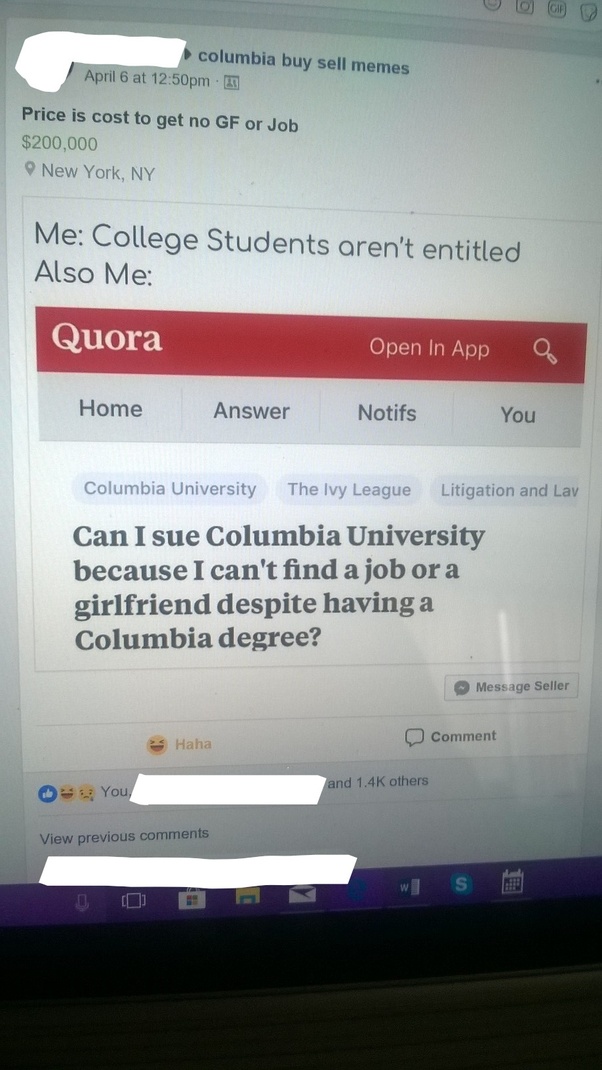The image size is (602, 1070).
Task: Click the camera photo attachment icon
Action: (x=524, y=7)
